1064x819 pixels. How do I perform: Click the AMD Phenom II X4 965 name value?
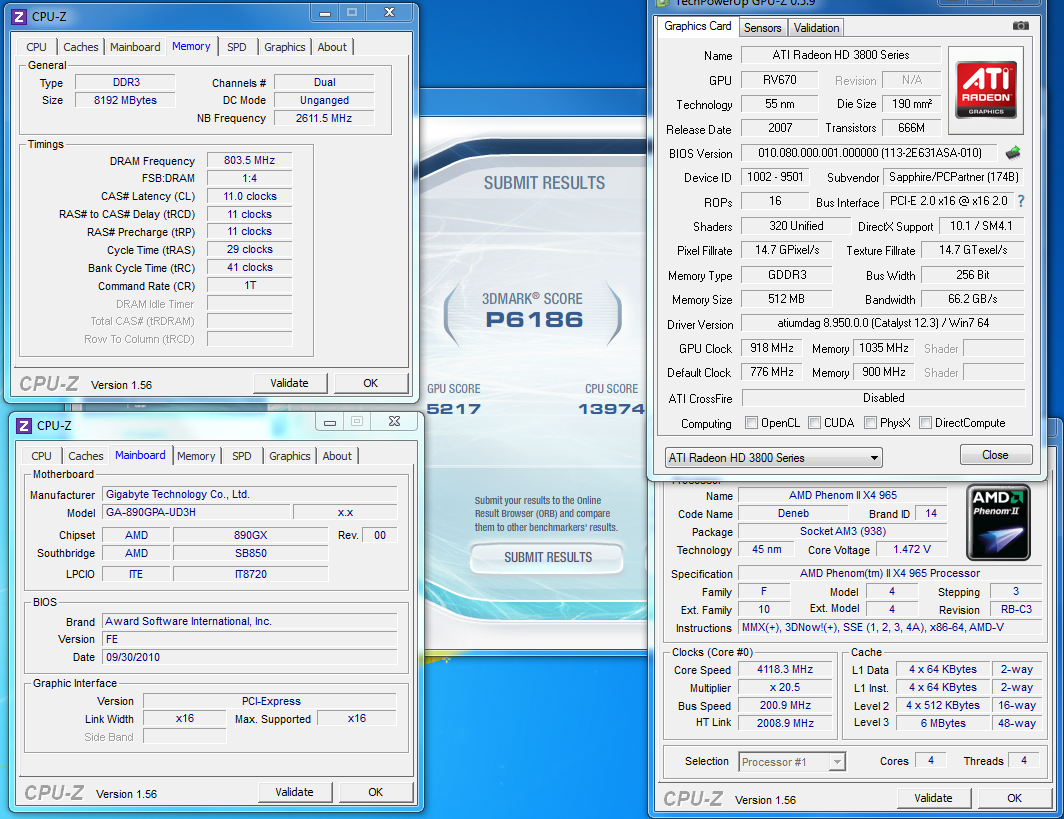coord(843,495)
